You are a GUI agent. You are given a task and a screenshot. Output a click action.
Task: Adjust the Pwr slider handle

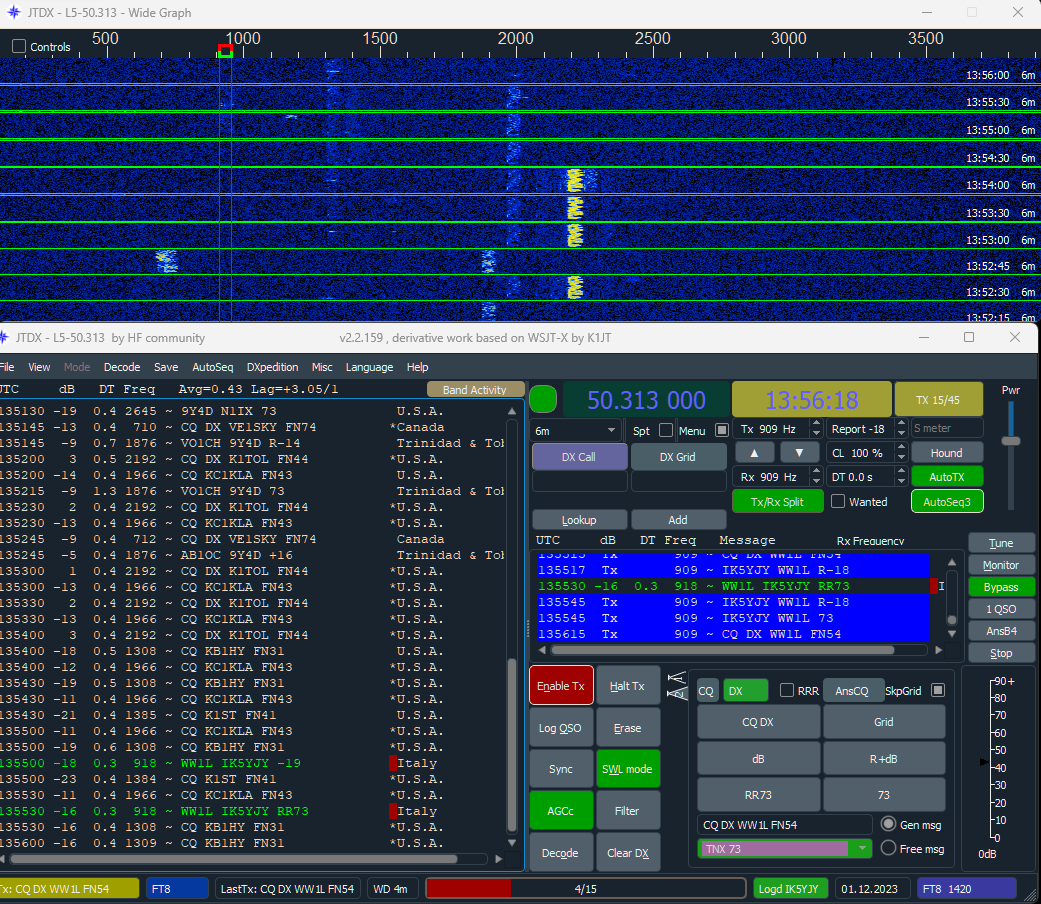[x=1010, y=441]
